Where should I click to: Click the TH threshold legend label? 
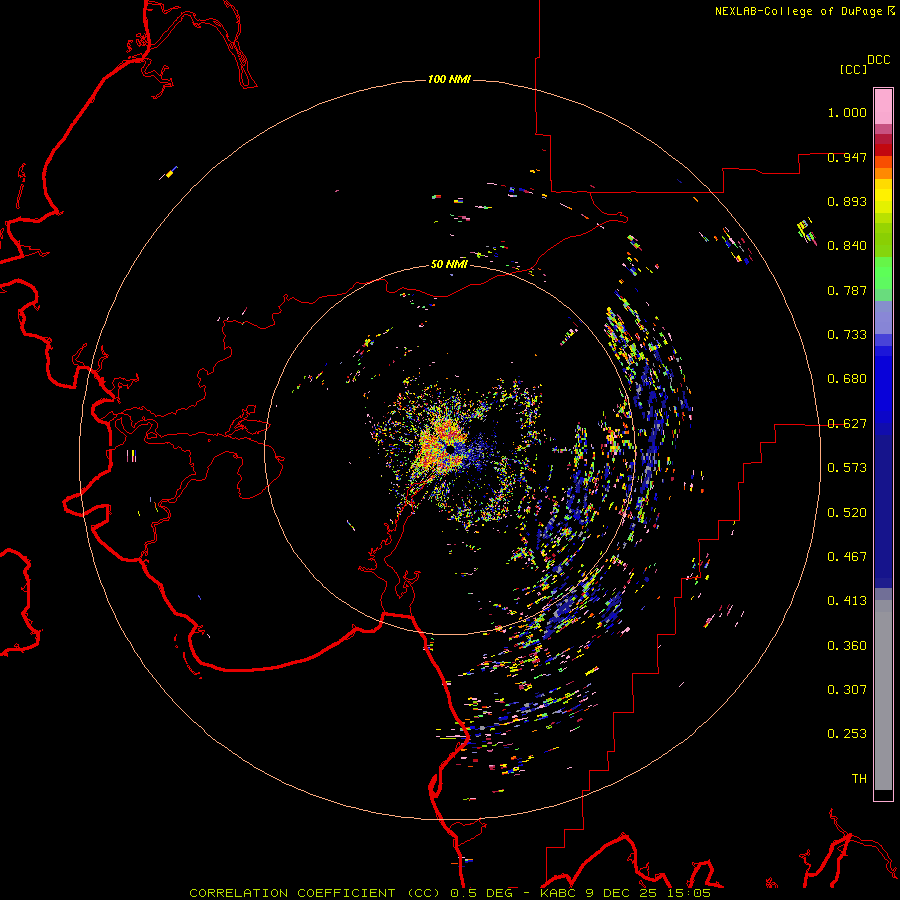pyautogui.click(x=859, y=779)
